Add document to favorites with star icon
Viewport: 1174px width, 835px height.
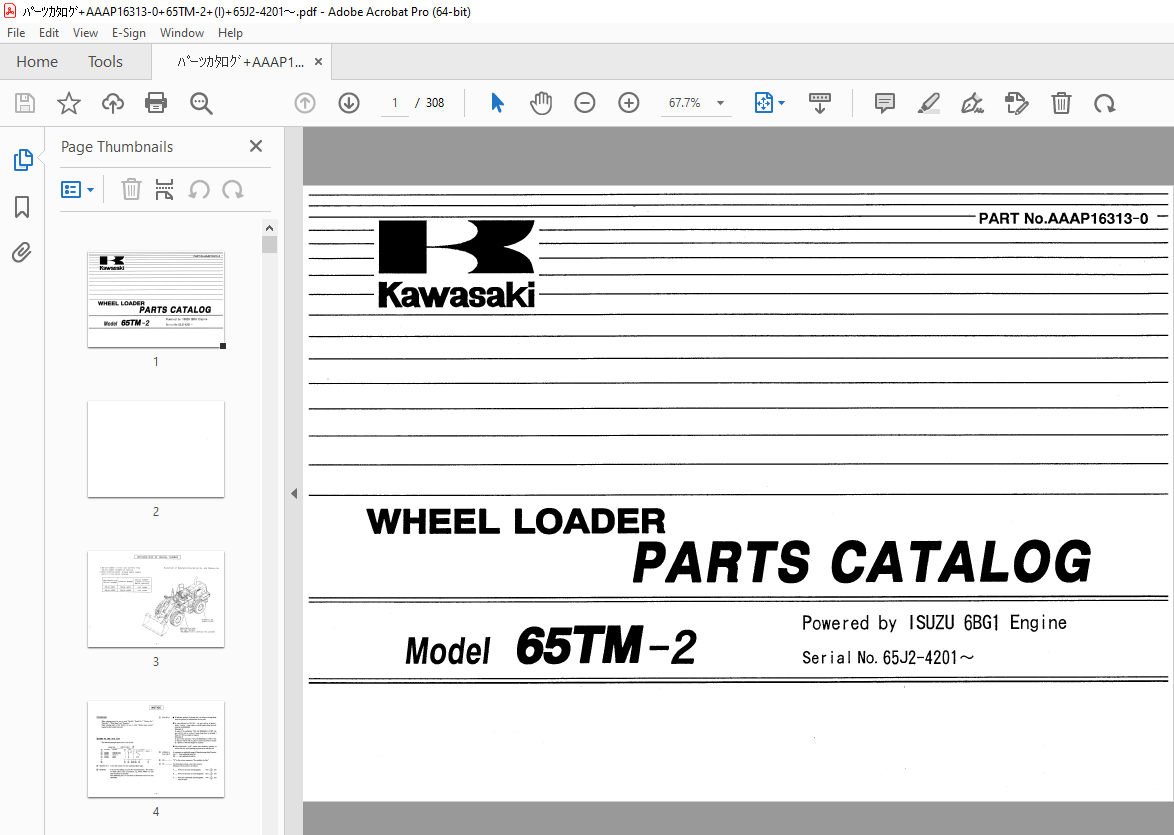click(69, 103)
